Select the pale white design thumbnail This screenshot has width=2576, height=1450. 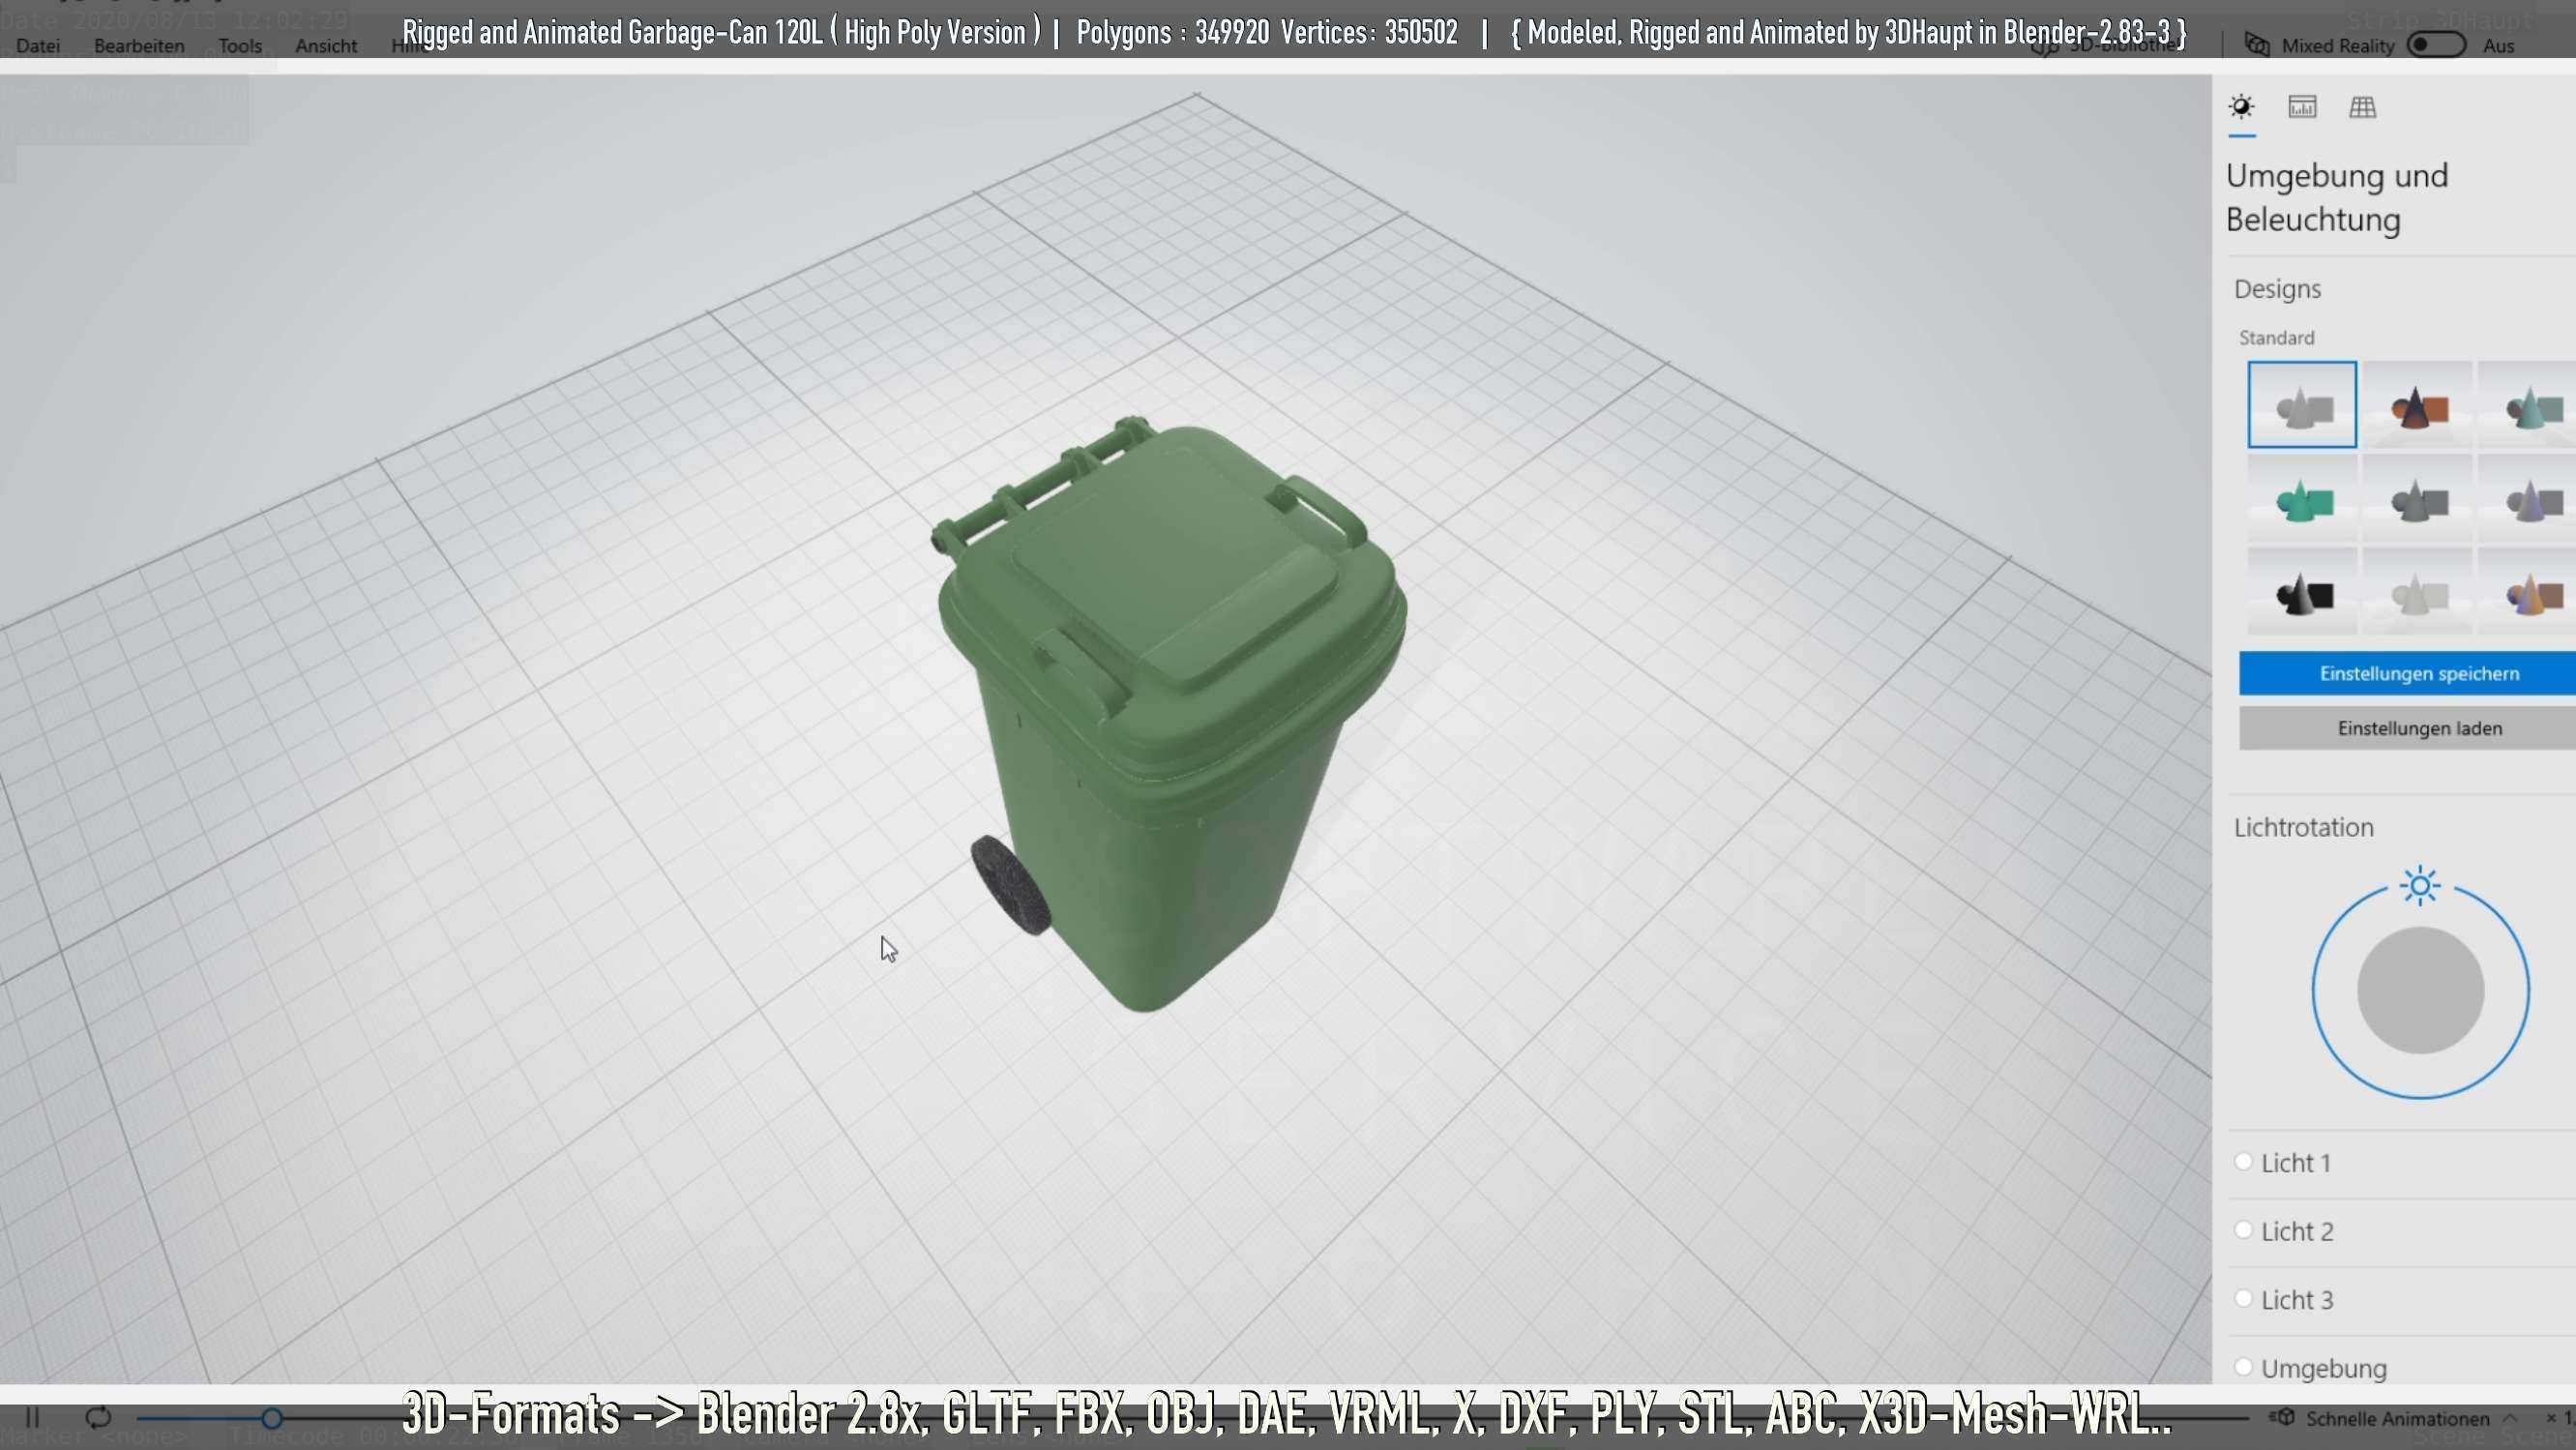[x=2418, y=591]
